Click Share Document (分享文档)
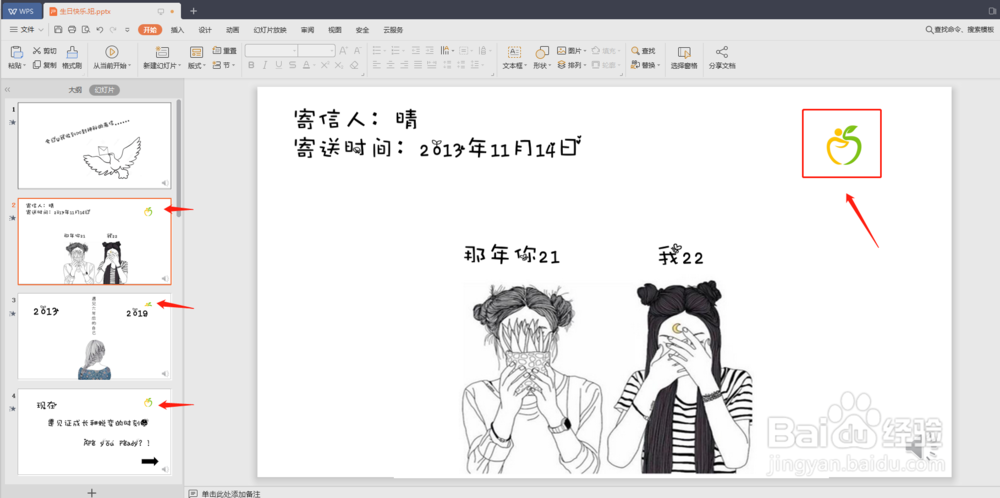 click(x=722, y=57)
